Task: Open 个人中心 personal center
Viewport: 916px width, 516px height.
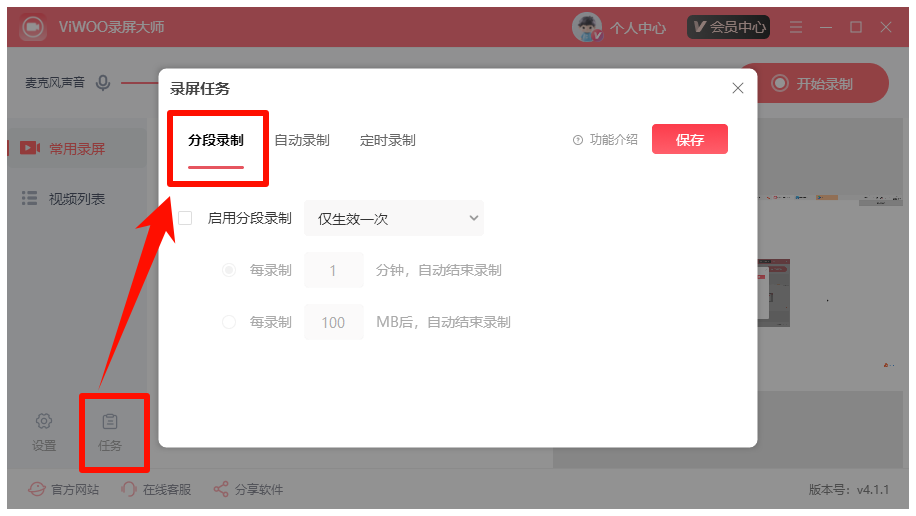Action: tap(637, 27)
